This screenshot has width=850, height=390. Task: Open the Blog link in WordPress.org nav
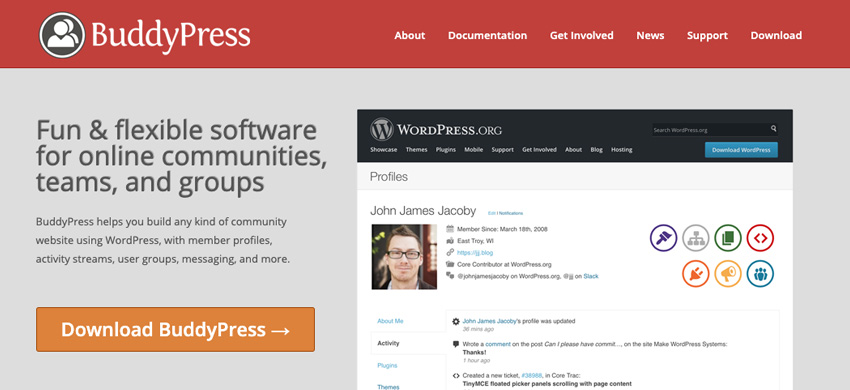(596, 150)
